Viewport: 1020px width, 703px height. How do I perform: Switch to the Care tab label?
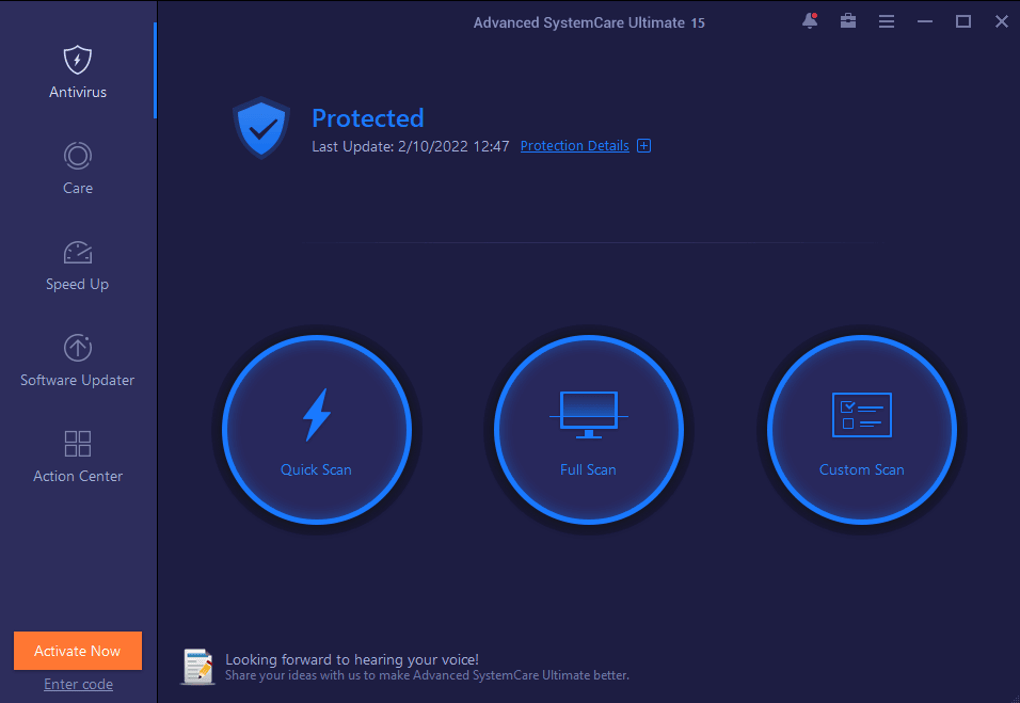point(77,188)
